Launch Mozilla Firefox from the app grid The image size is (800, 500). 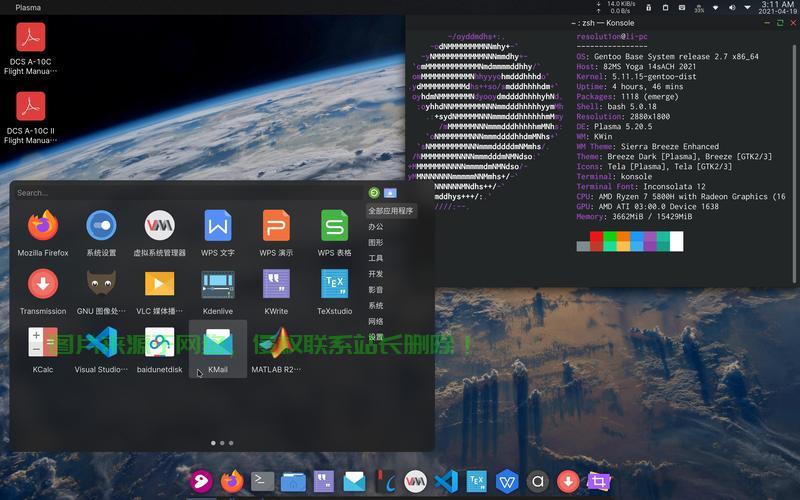click(43, 227)
